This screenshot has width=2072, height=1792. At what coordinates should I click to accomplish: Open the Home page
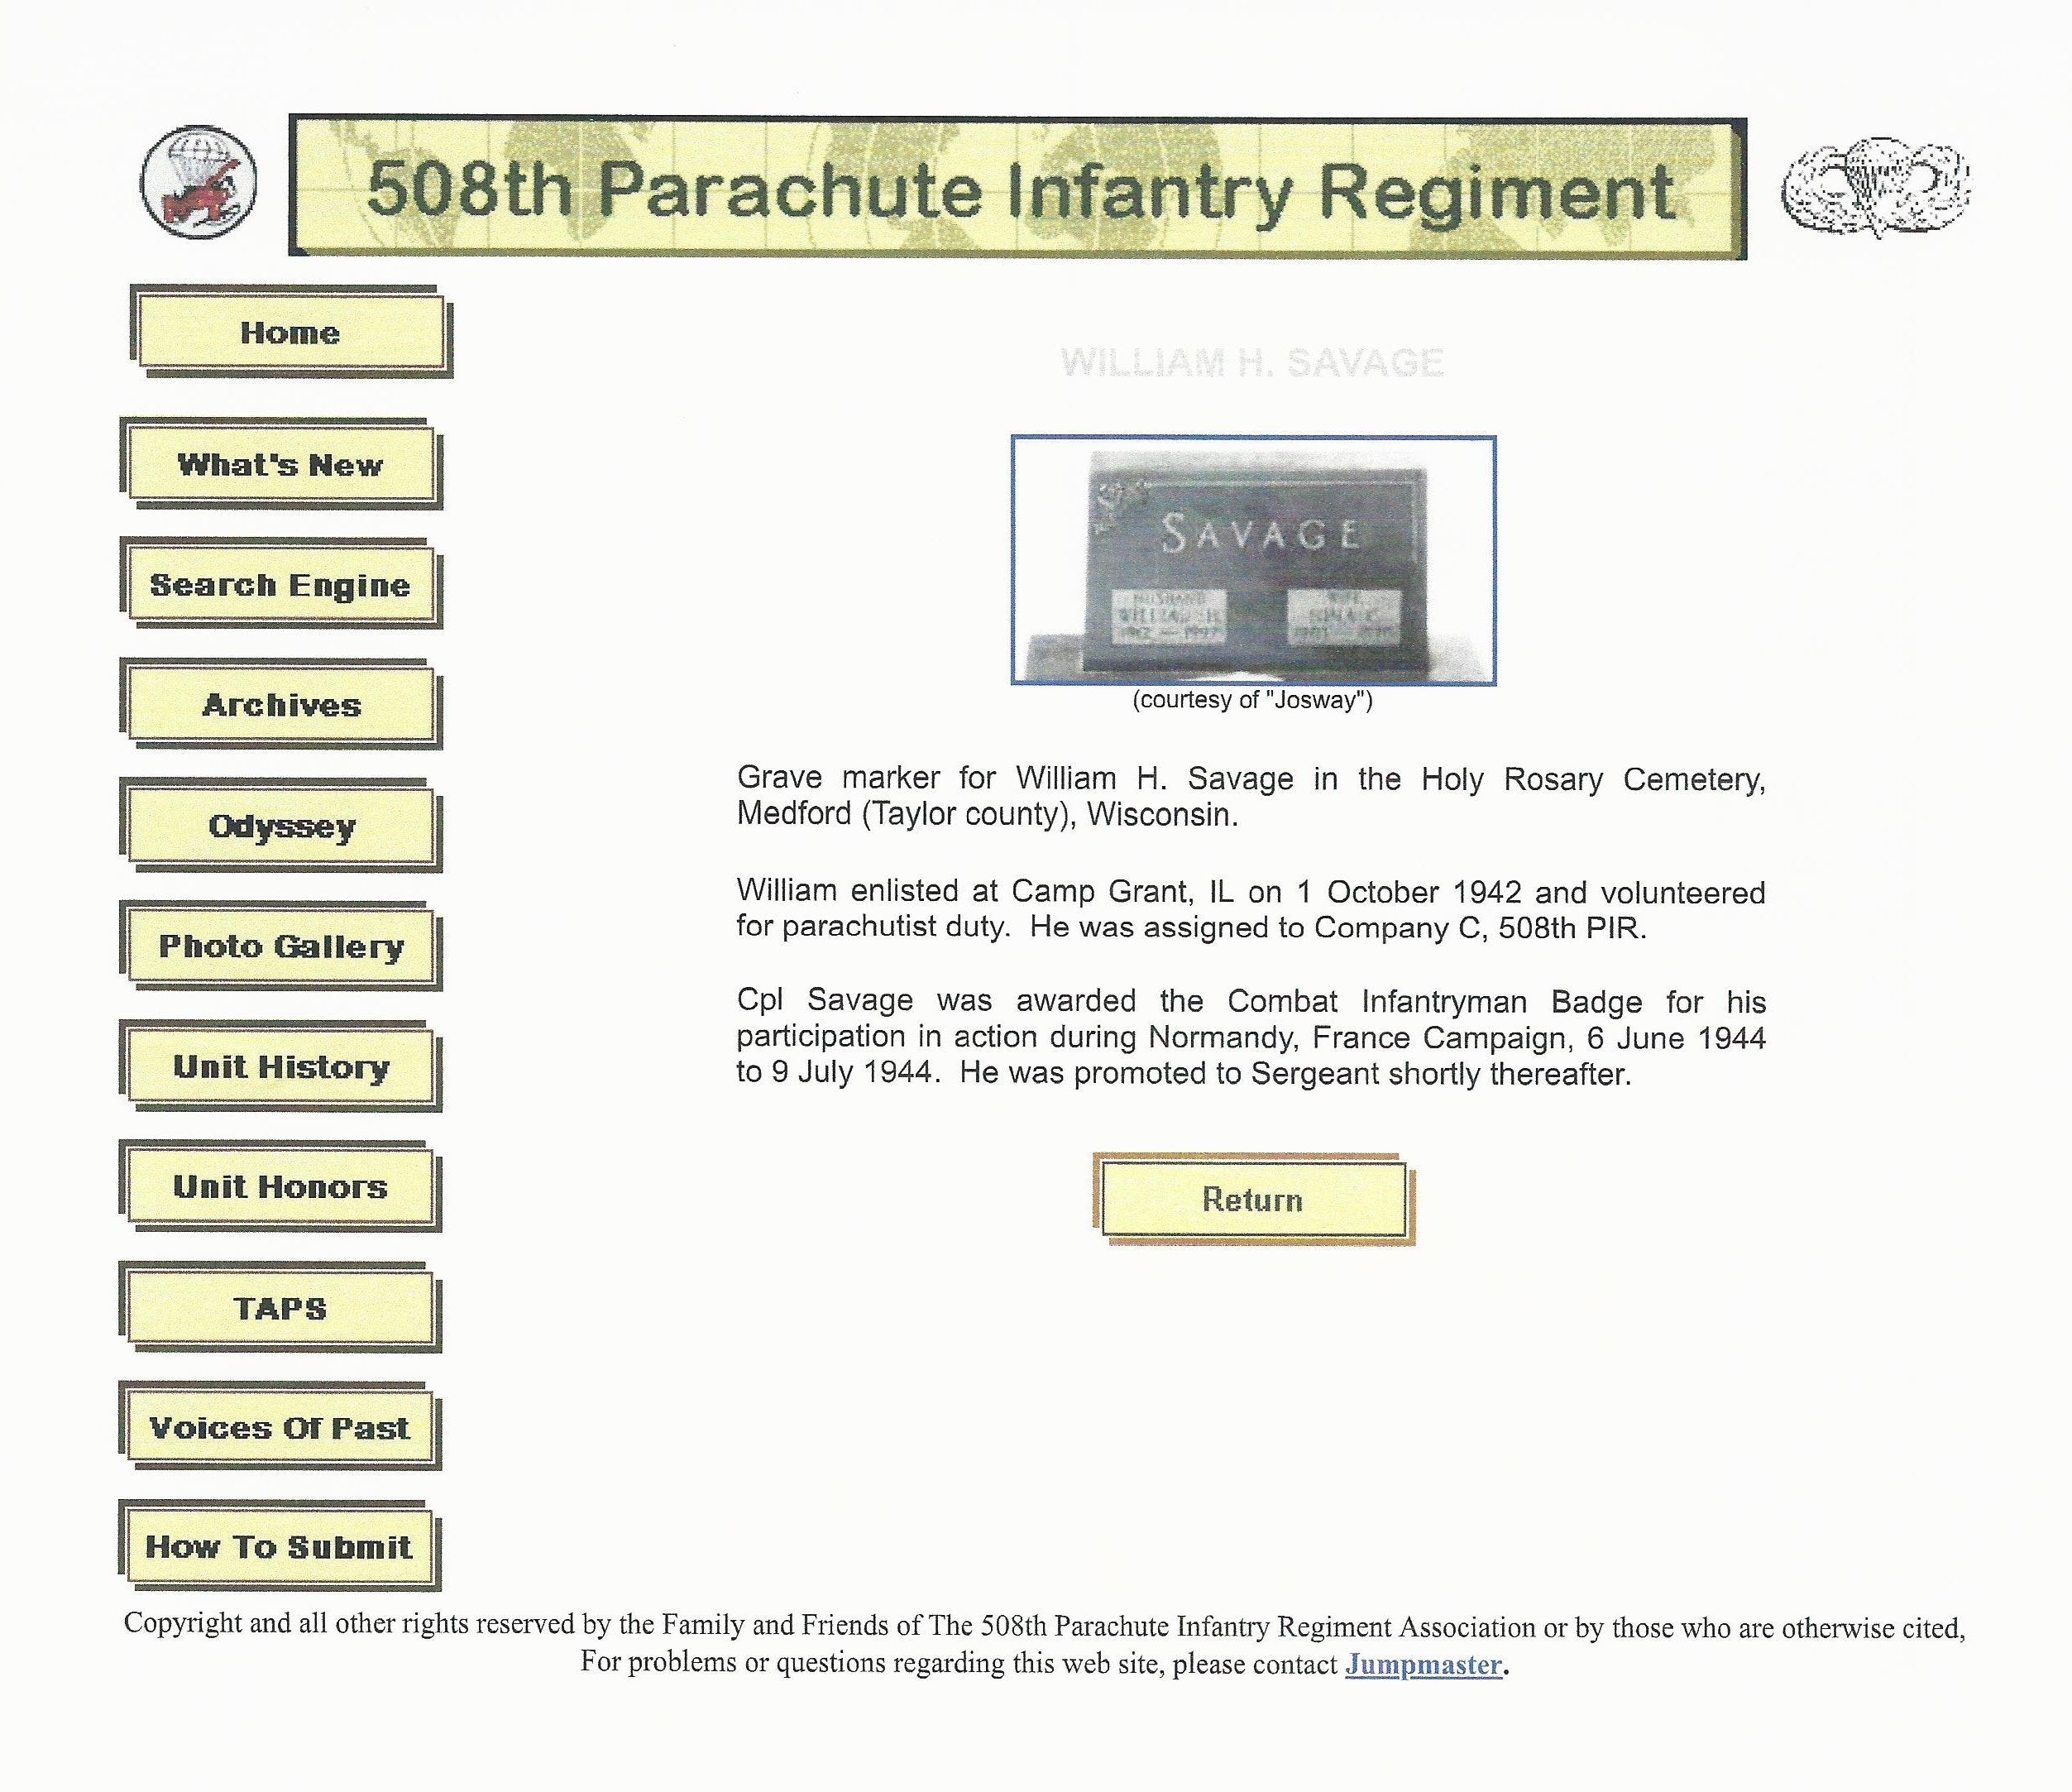(x=290, y=332)
